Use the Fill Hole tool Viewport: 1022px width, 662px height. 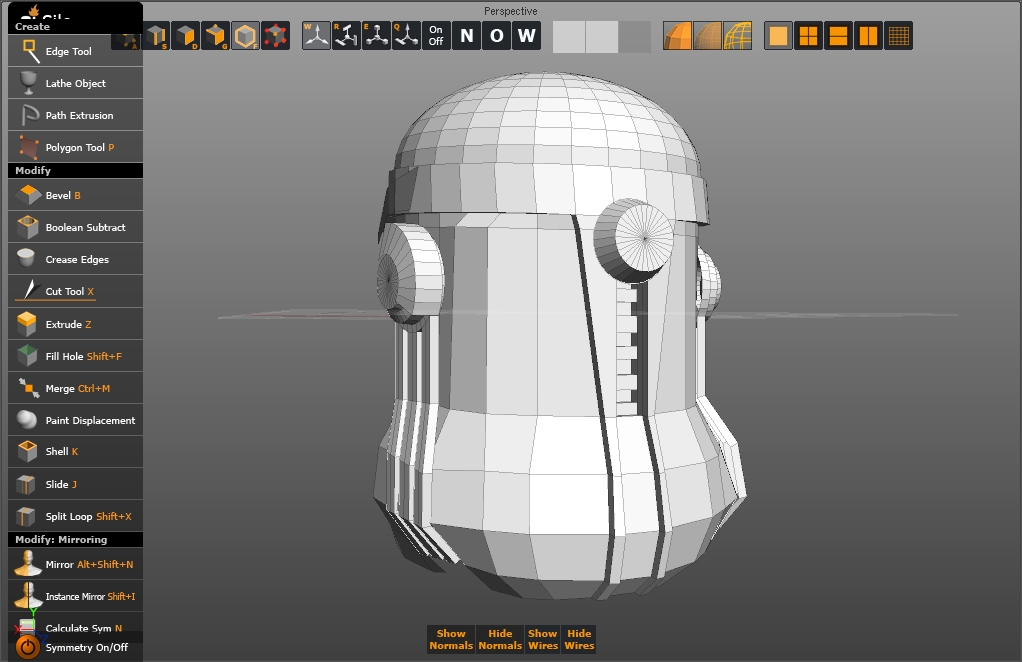[75, 355]
